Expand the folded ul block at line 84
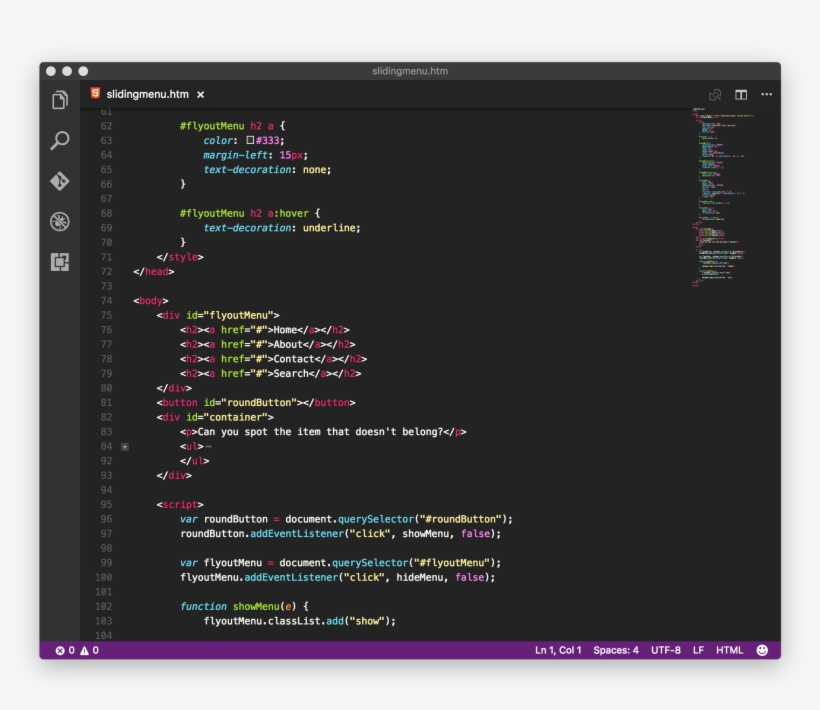 [x=124, y=445]
